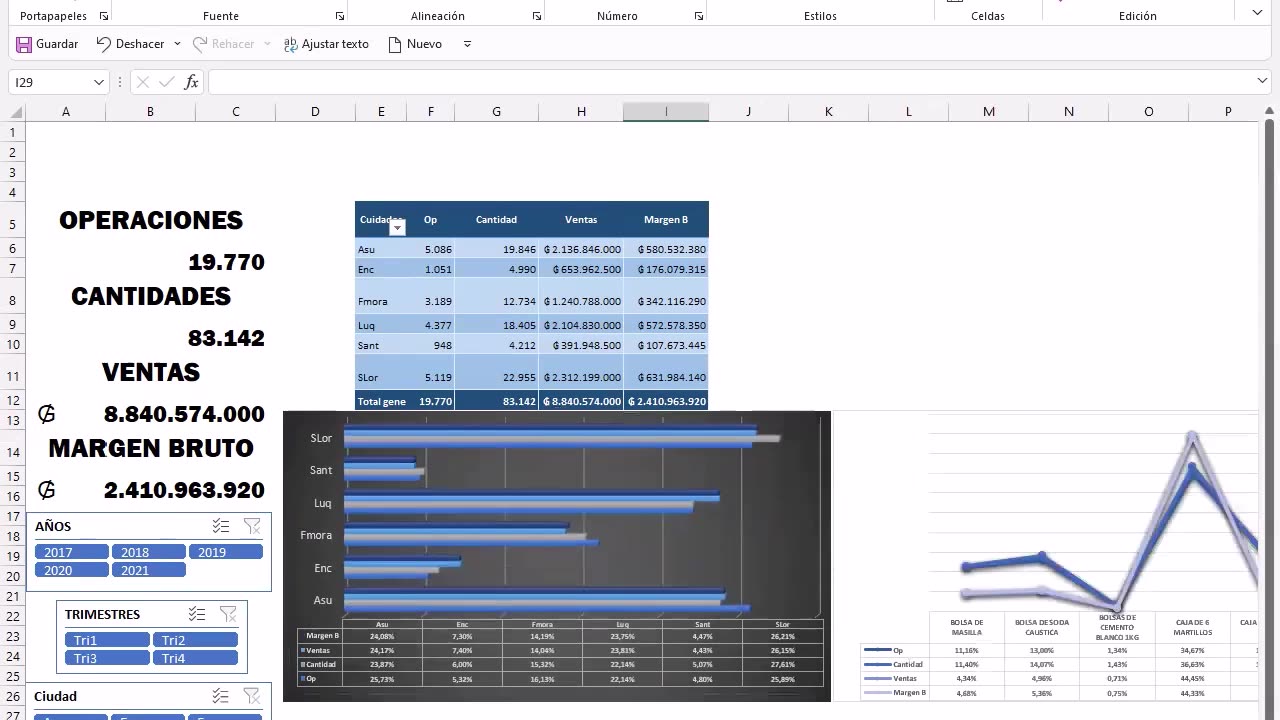Click the dark bar chart SLor bars
The image size is (1280, 720).
tap(562, 437)
